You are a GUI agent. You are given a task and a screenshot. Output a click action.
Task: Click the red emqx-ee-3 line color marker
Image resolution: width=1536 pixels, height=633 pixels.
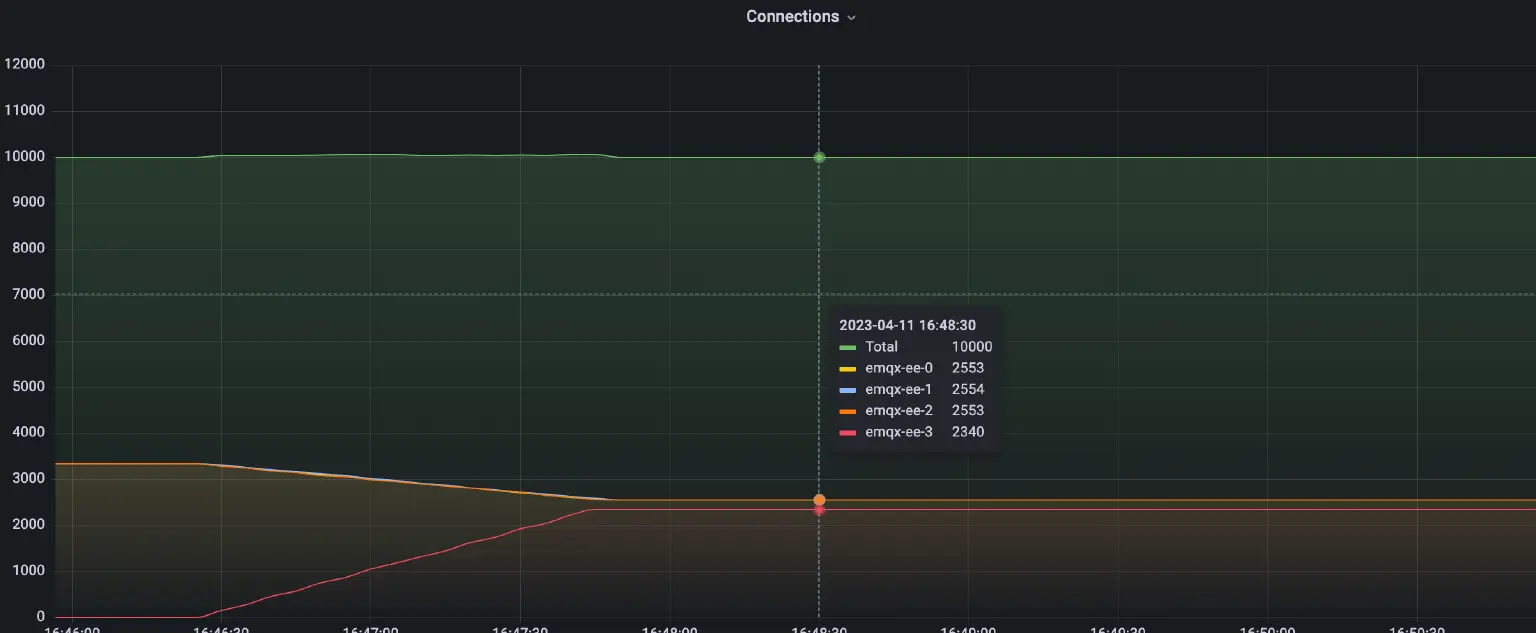[x=850, y=431]
